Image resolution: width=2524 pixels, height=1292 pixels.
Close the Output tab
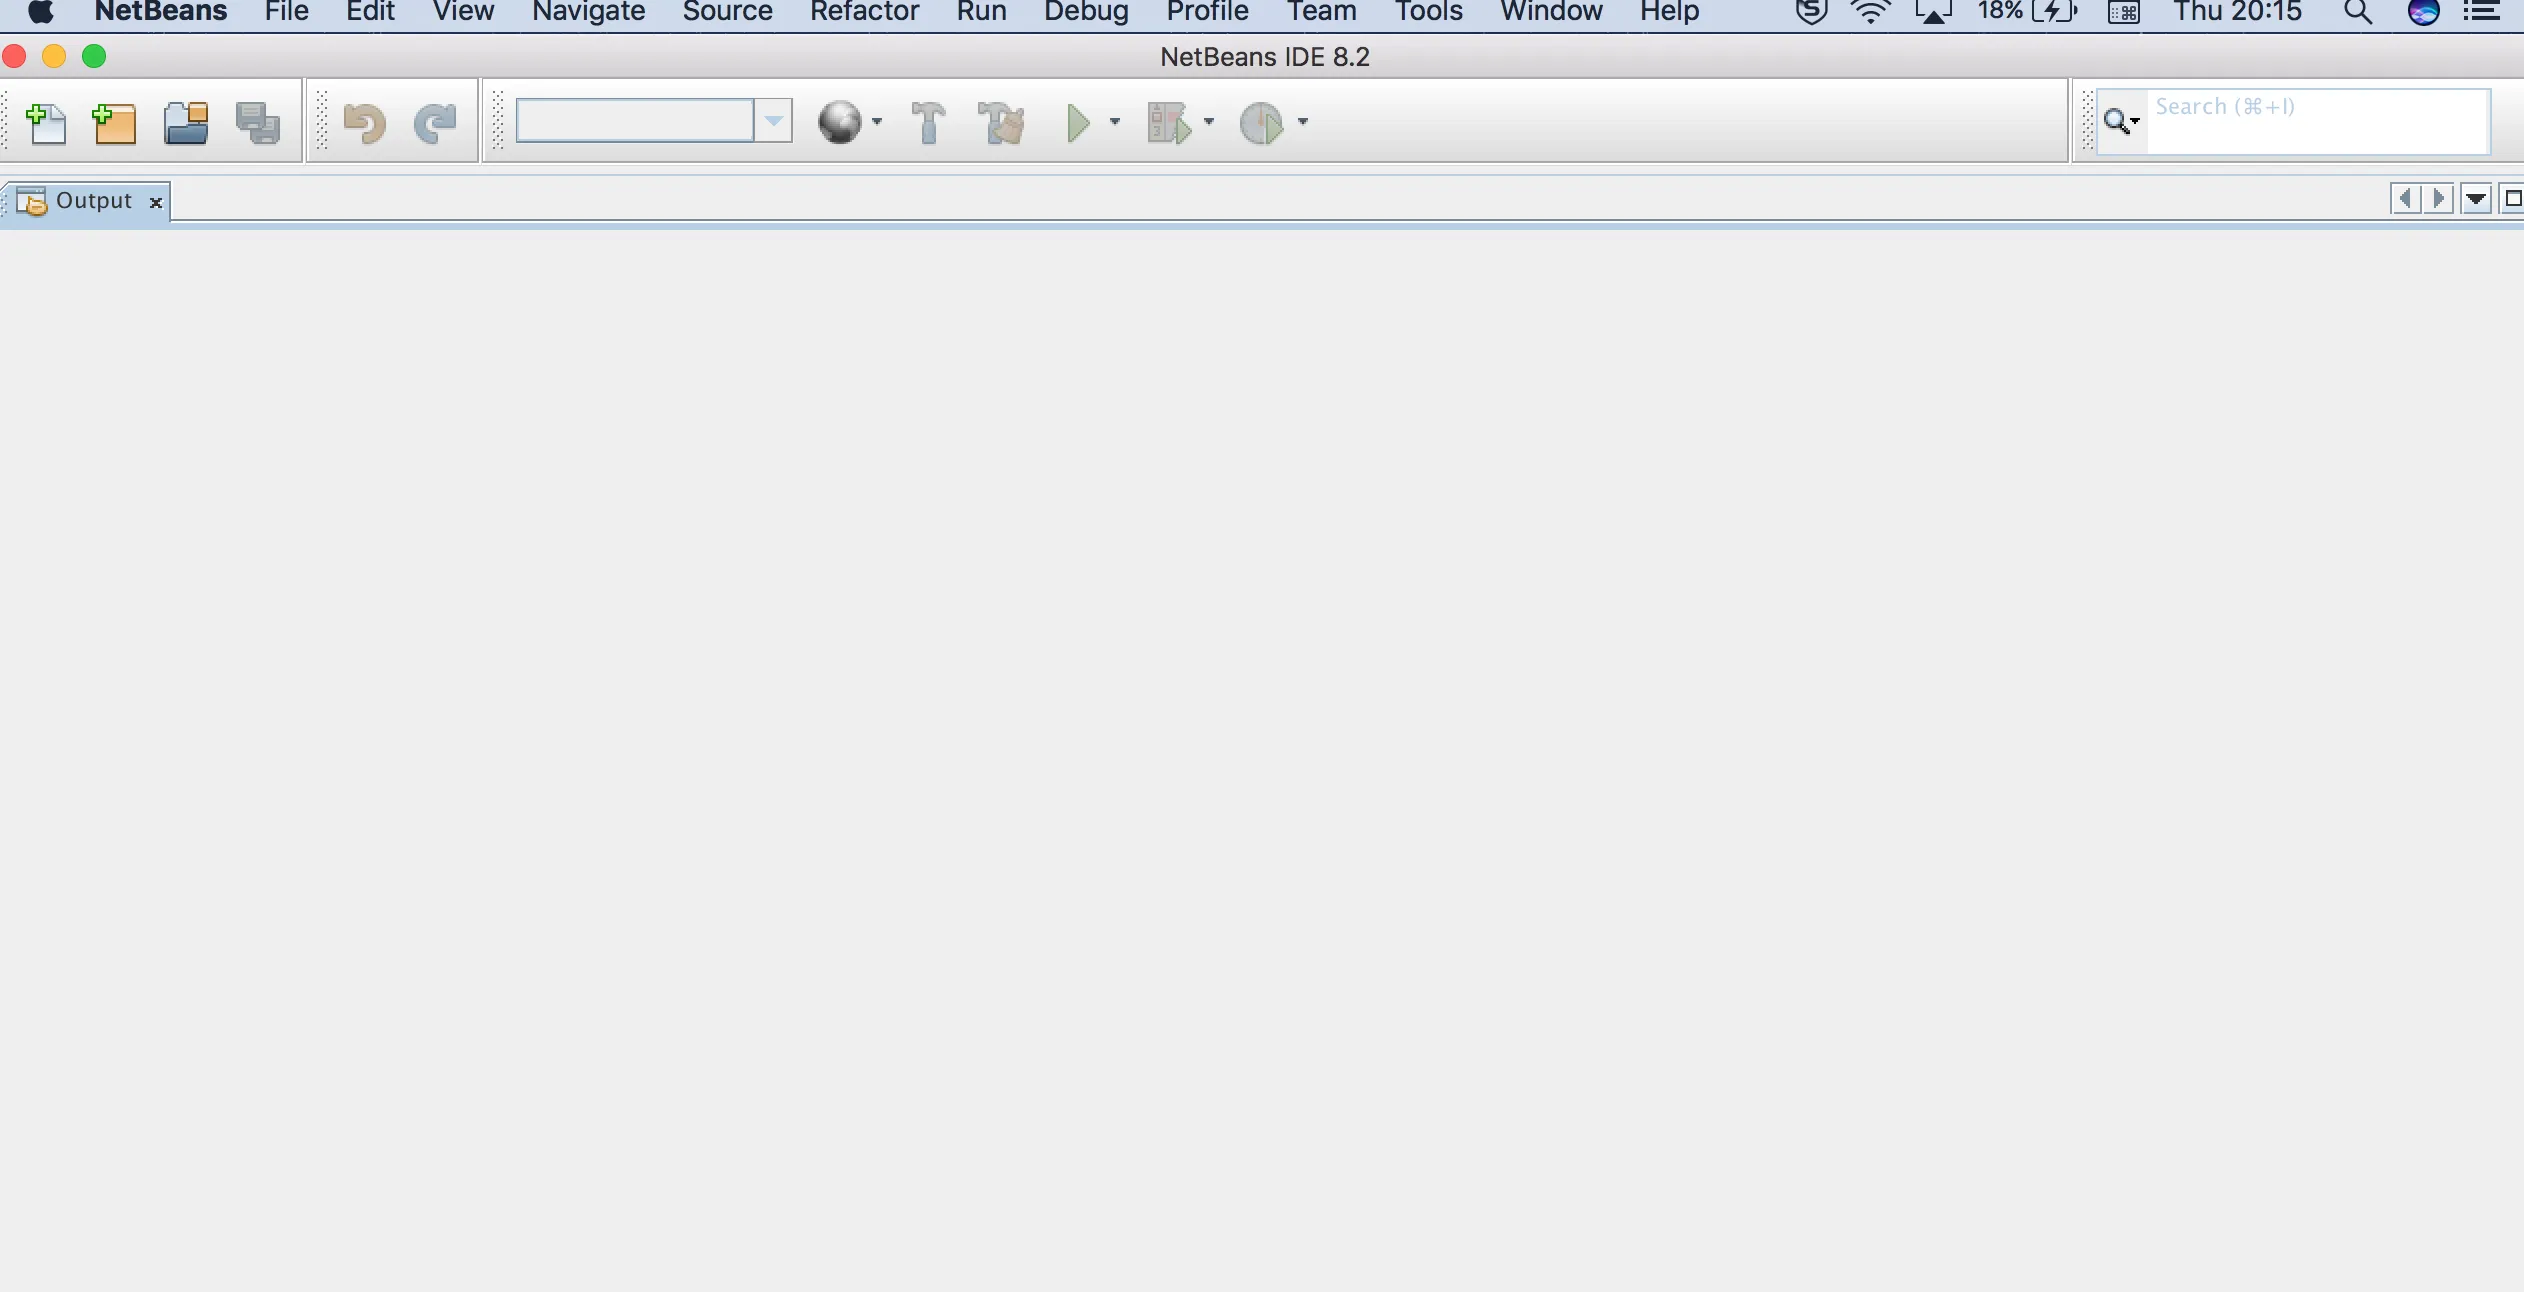[156, 202]
